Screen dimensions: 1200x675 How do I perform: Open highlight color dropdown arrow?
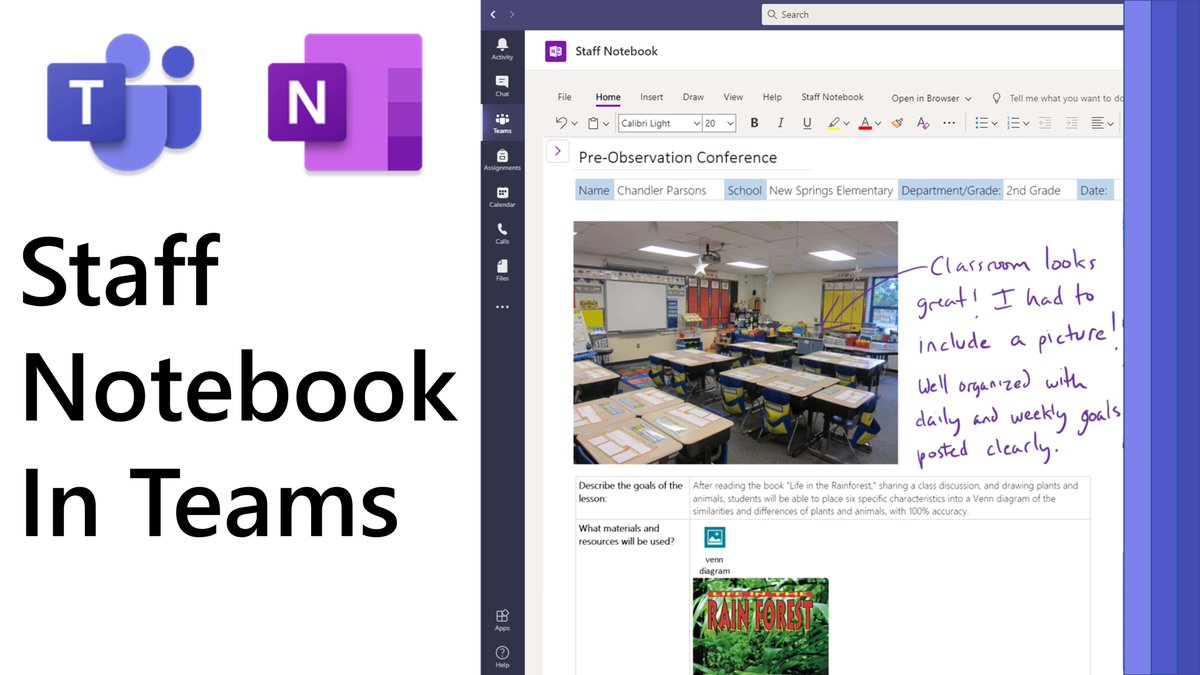[847, 124]
